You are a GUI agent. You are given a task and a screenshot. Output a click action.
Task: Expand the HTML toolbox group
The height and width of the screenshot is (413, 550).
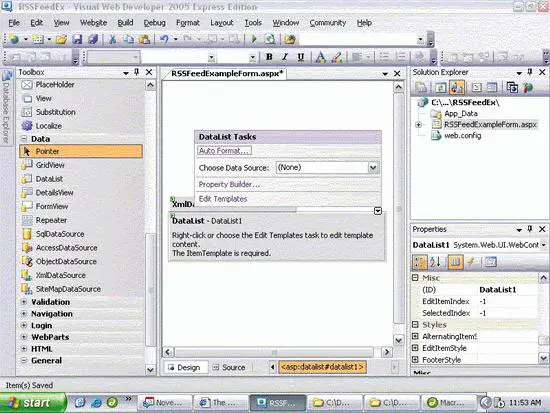(x=24, y=349)
